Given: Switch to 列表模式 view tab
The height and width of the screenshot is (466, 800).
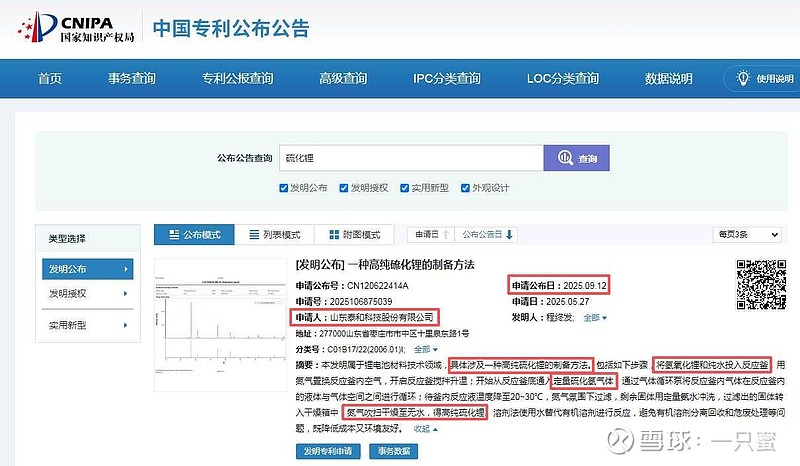Looking at the screenshot, I should [x=274, y=234].
